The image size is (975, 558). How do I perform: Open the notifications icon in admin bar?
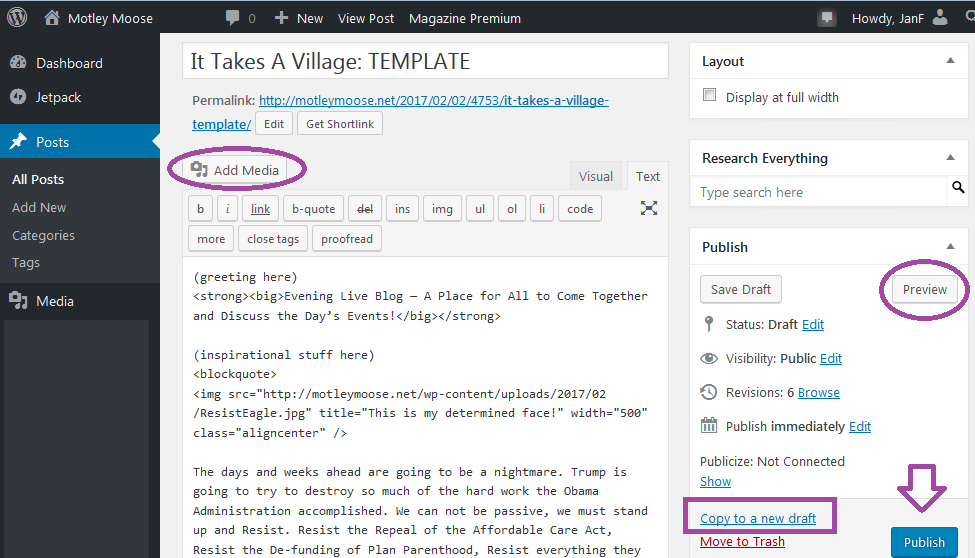[826, 18]
